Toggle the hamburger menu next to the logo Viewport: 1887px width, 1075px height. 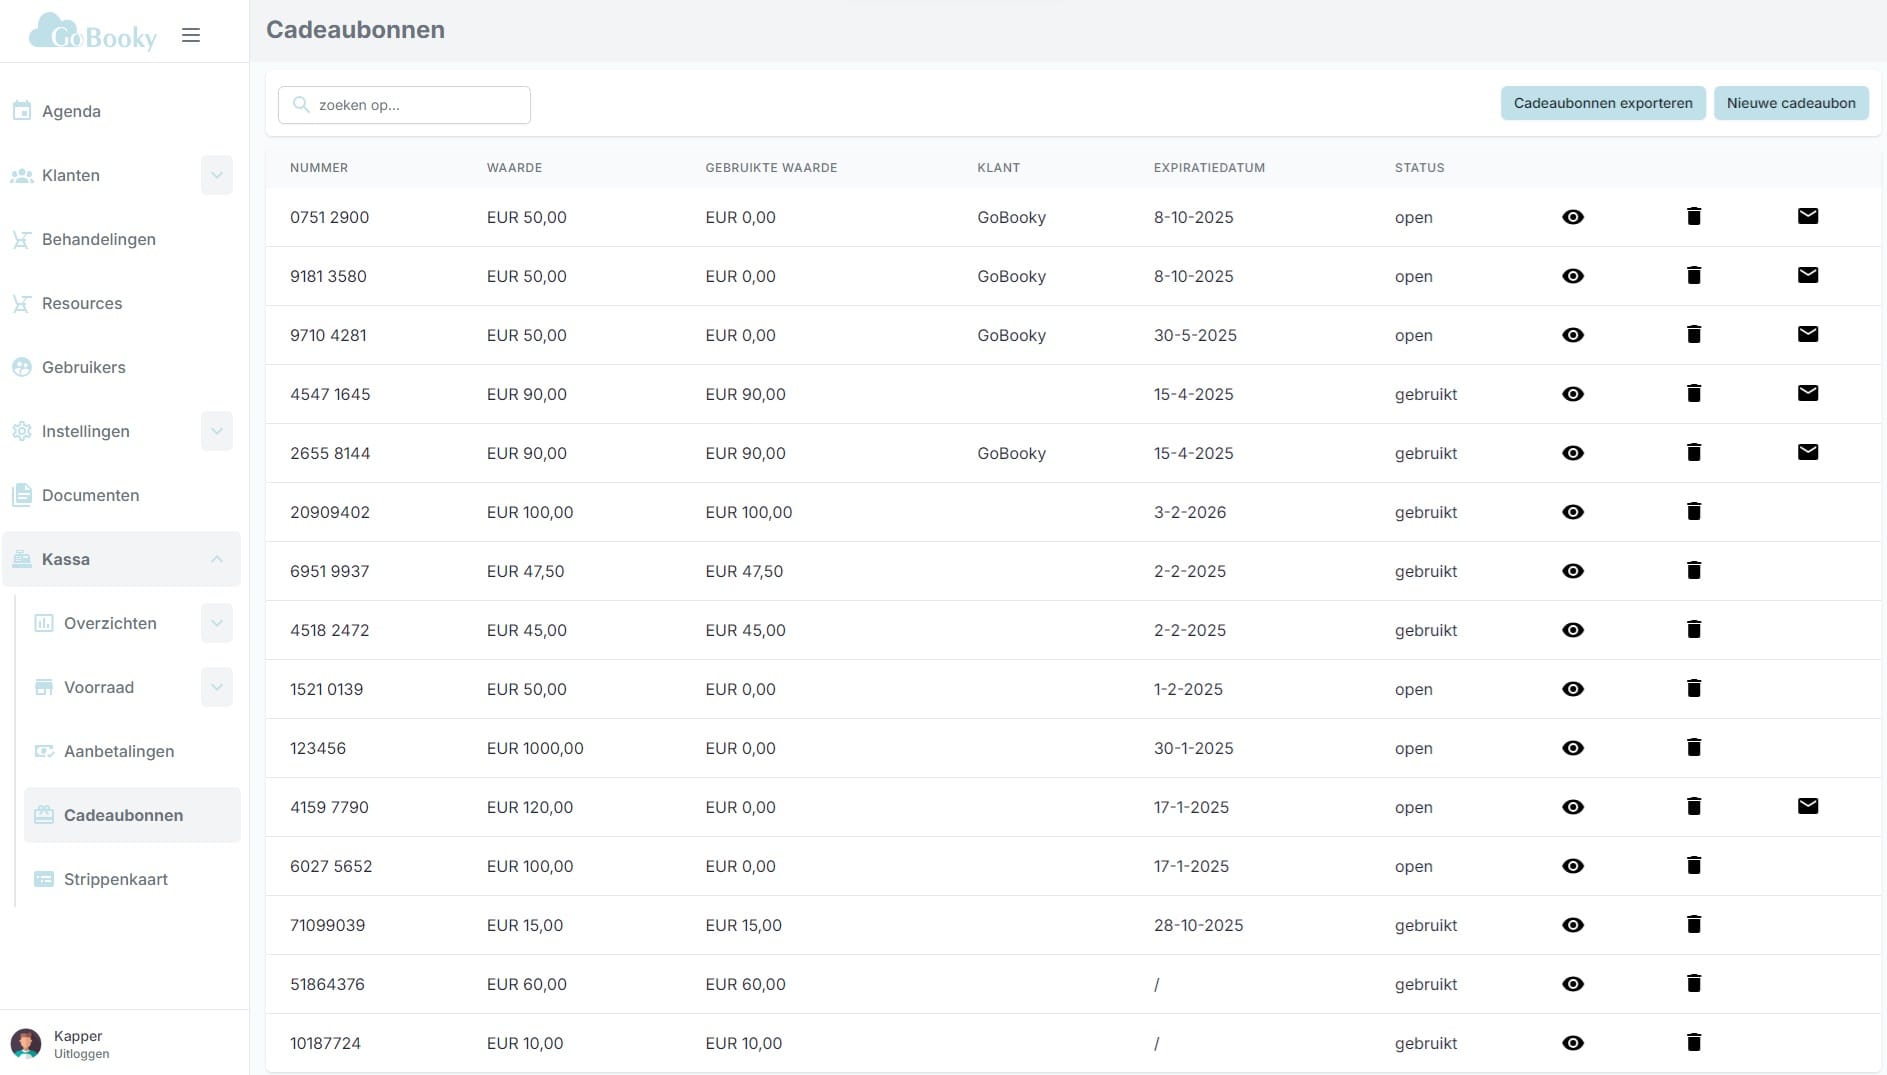pyautogui.click(x=191, y=35)
